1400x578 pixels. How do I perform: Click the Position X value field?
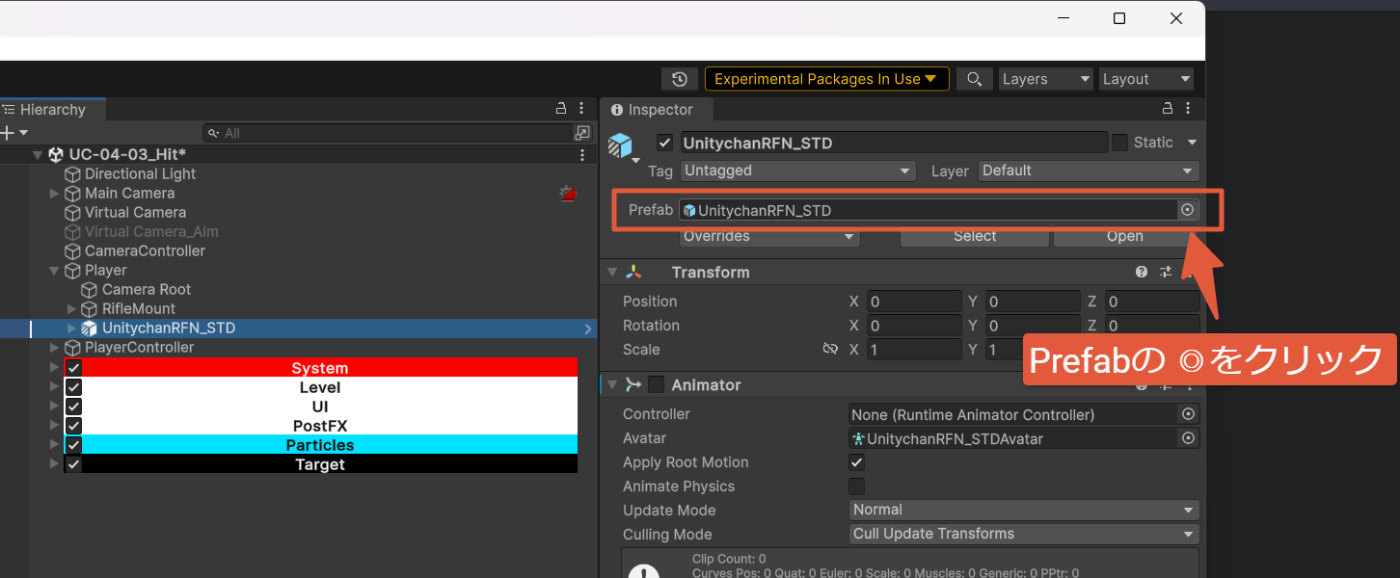(x=913, y=302)
